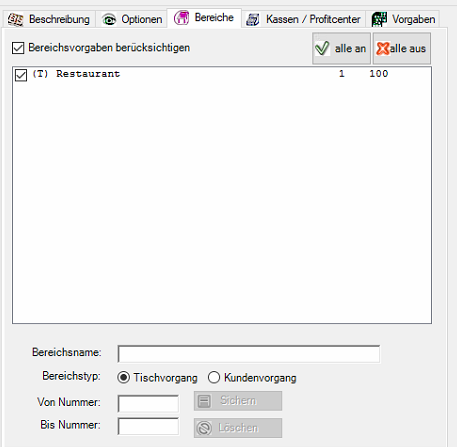Select the Tischvorgang radio button
Screen dimensions: 457x447
point(123,378)
